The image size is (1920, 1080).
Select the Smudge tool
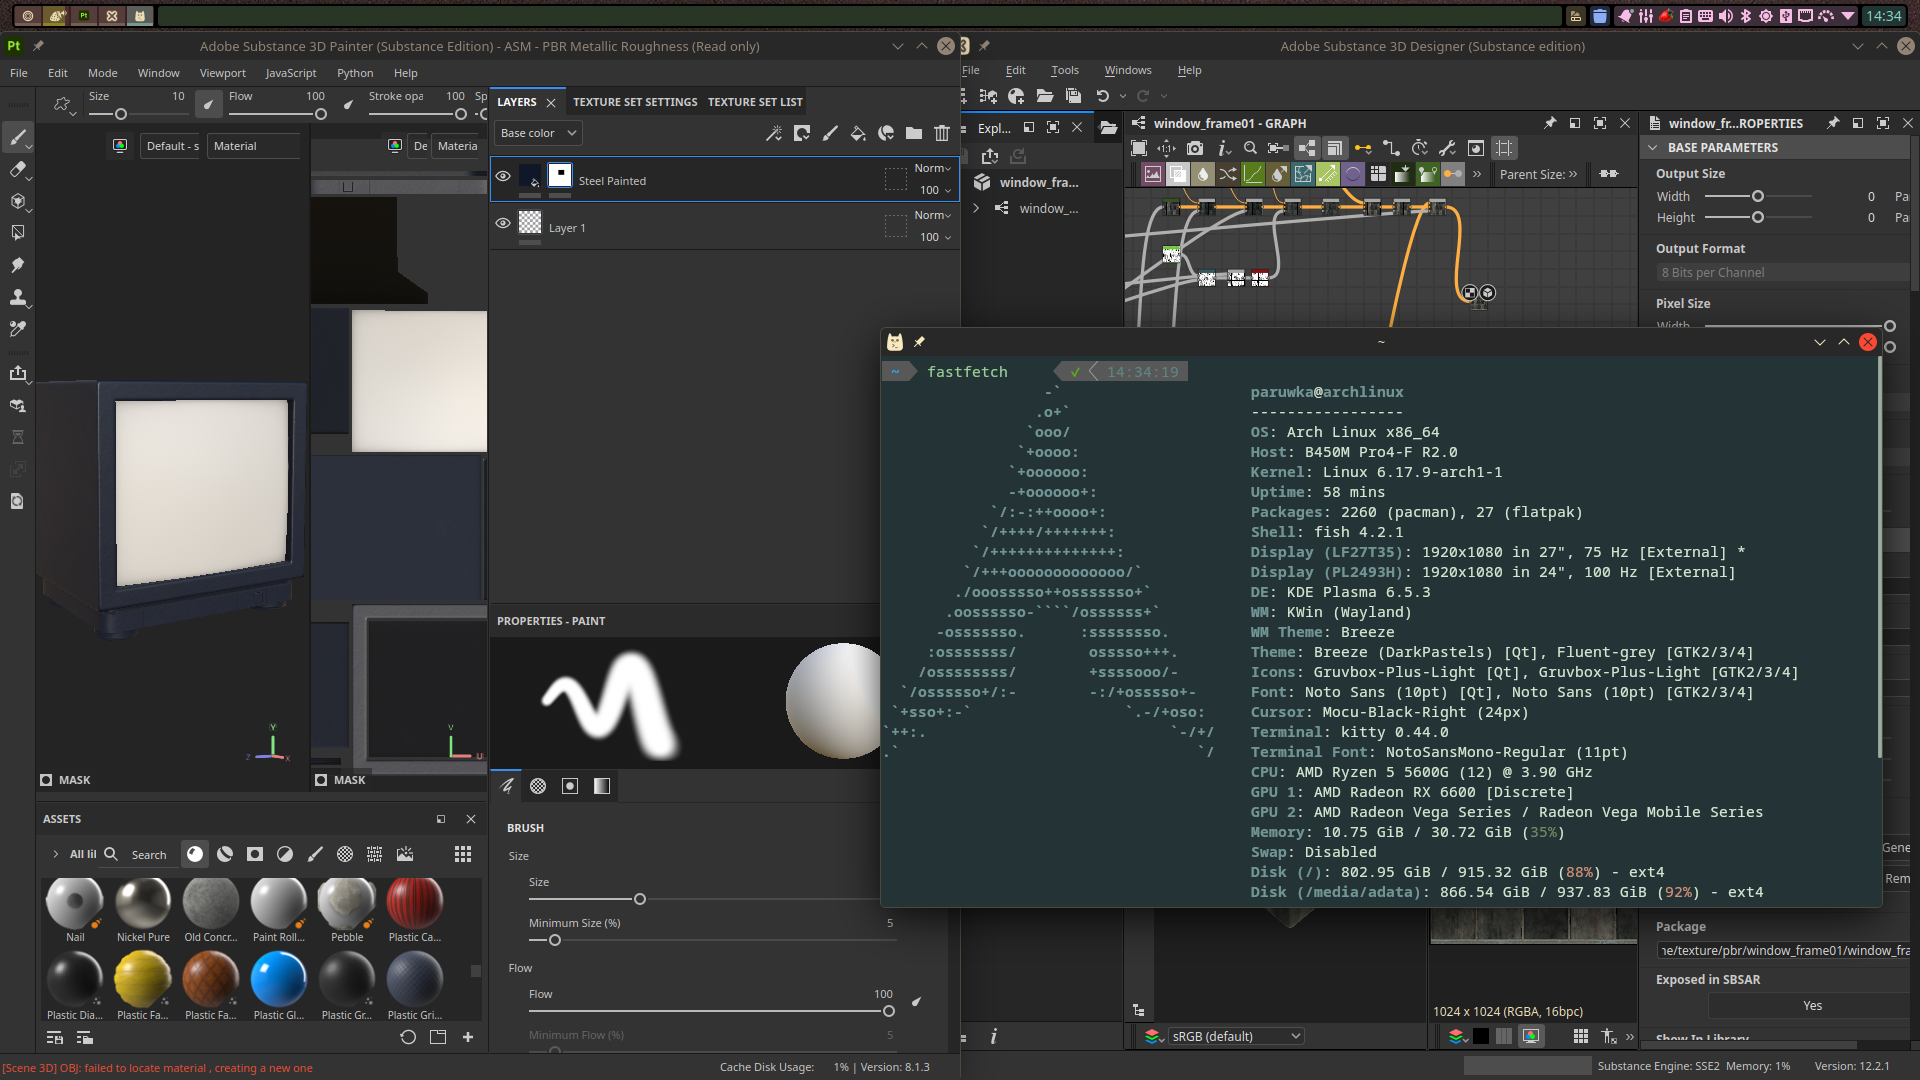tap(17, 265)
